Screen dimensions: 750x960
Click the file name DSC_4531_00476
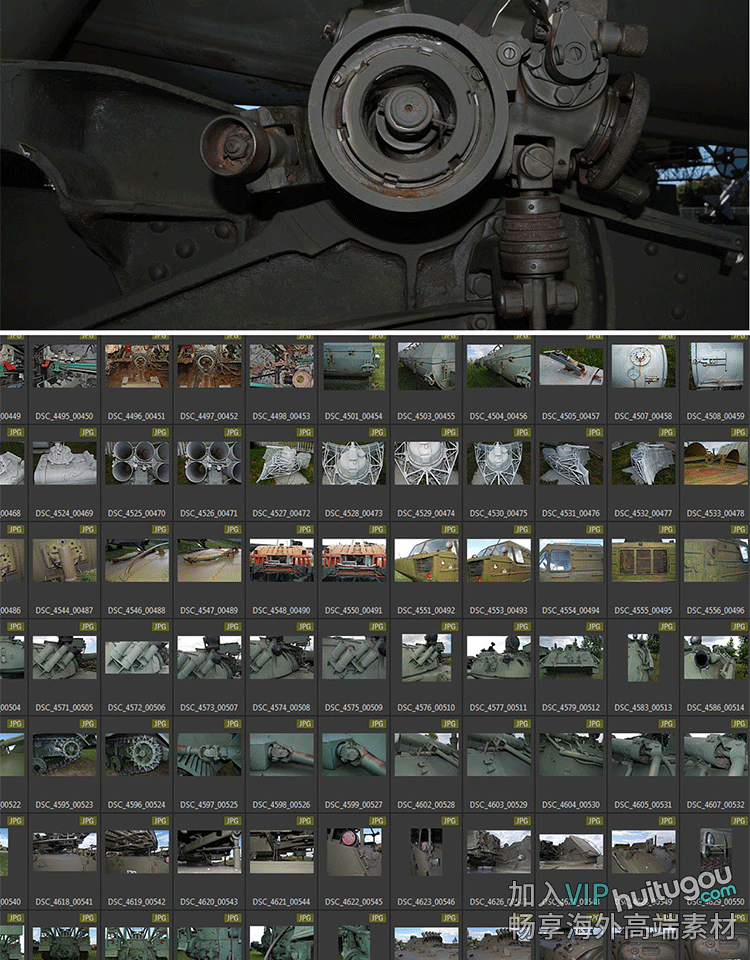[x=571, y=513]
